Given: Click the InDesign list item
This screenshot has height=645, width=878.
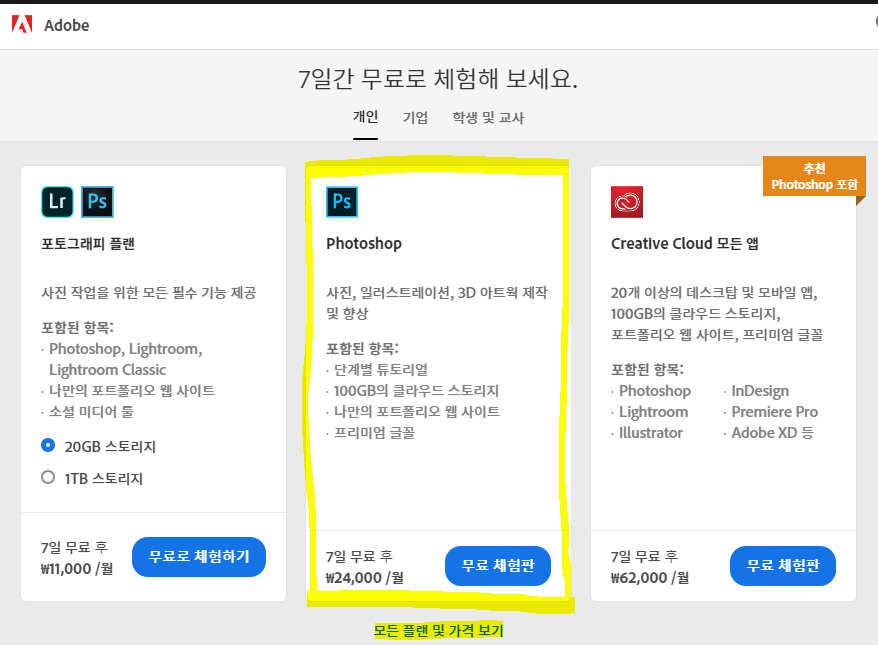Looking at the screenshot, I should (x=760, y=391).
